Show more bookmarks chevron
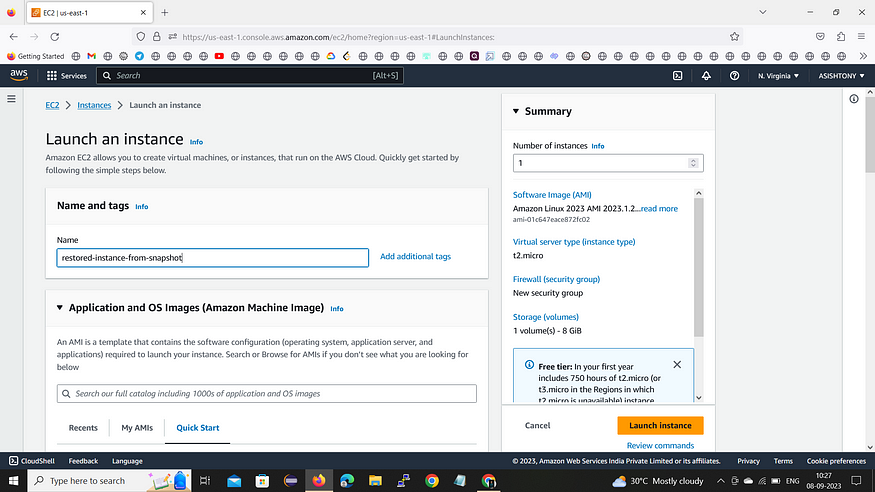 coord(863,56)
